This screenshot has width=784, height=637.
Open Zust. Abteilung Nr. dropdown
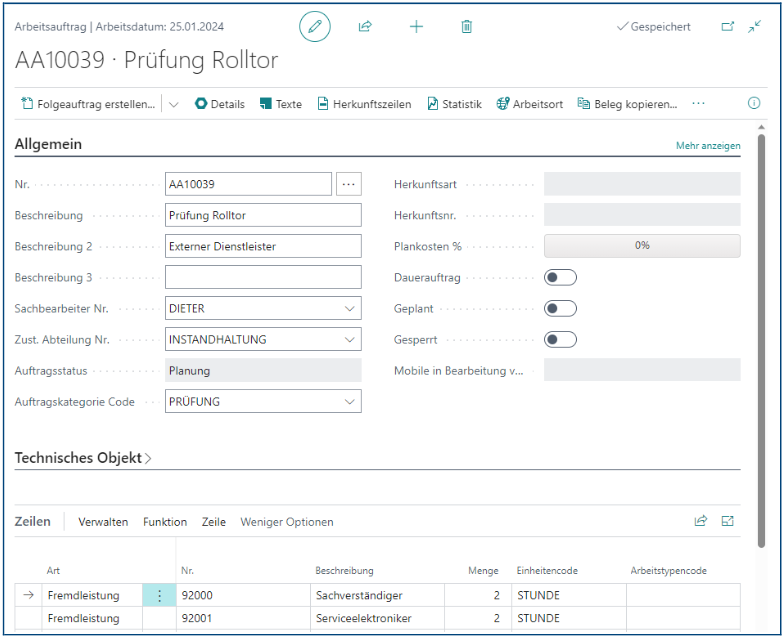[350, 340]
